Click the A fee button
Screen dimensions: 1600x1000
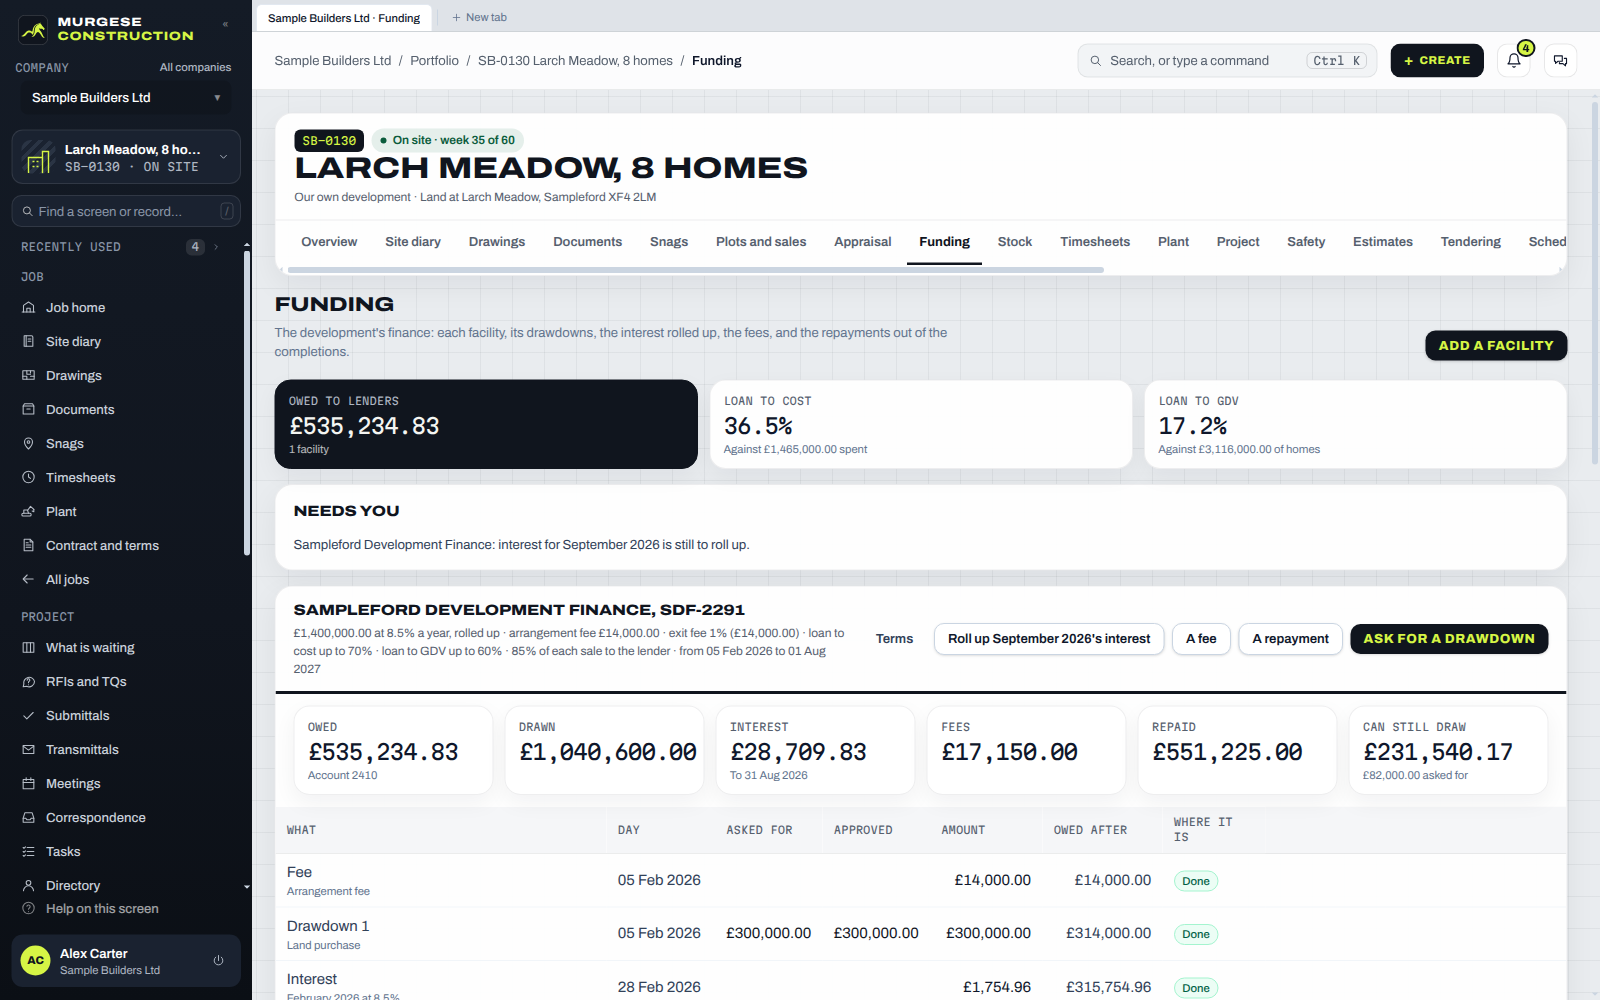click(1201, 639)
